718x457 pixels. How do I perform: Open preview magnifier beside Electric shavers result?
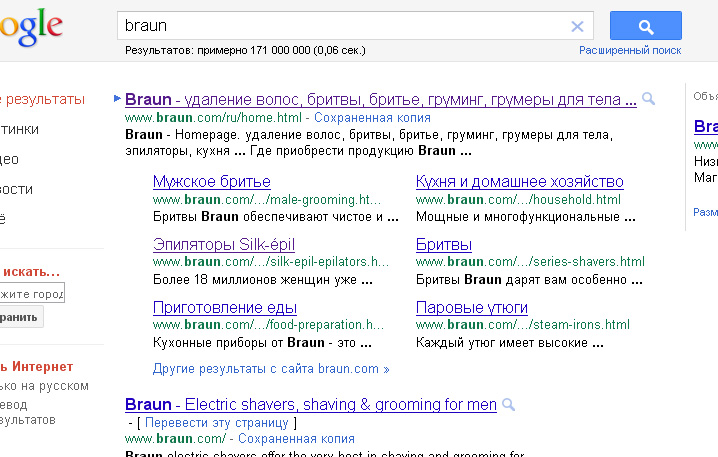(x=508, y=404)
